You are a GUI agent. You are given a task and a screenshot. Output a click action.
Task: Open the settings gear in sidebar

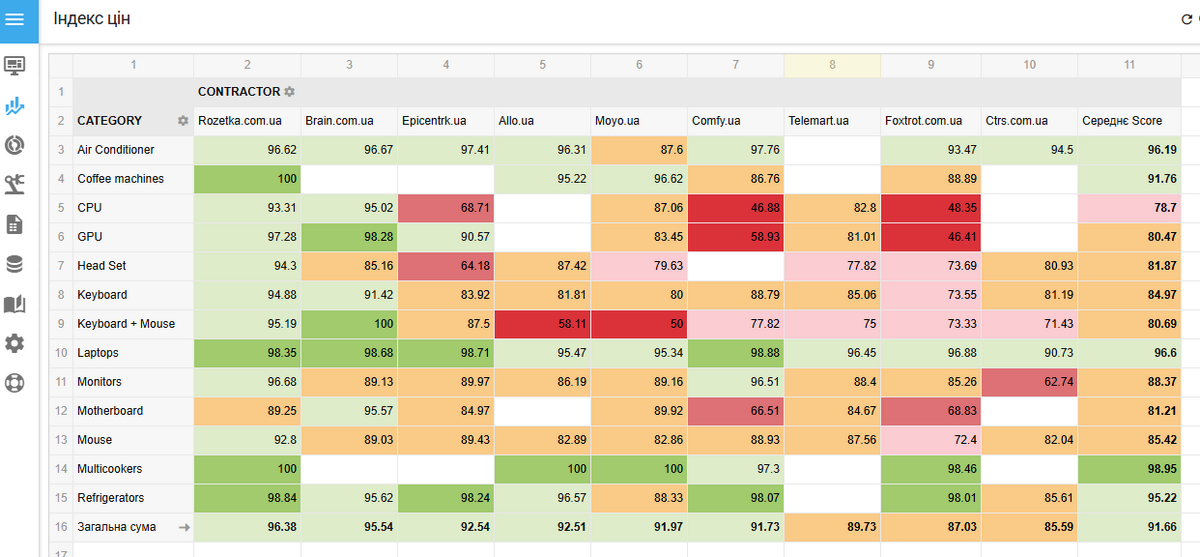[x=15, y=343]
